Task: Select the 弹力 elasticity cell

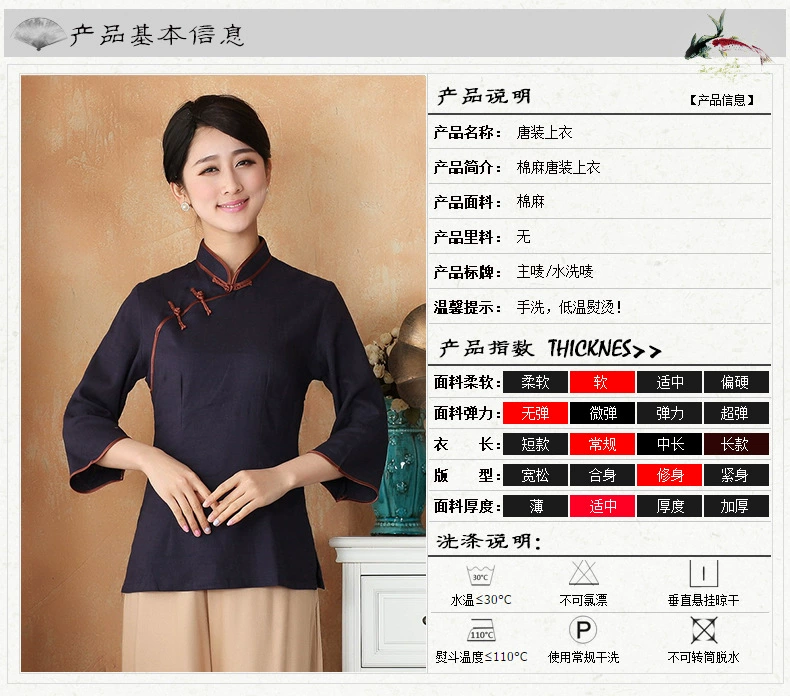Action: [x=670, y=413]
